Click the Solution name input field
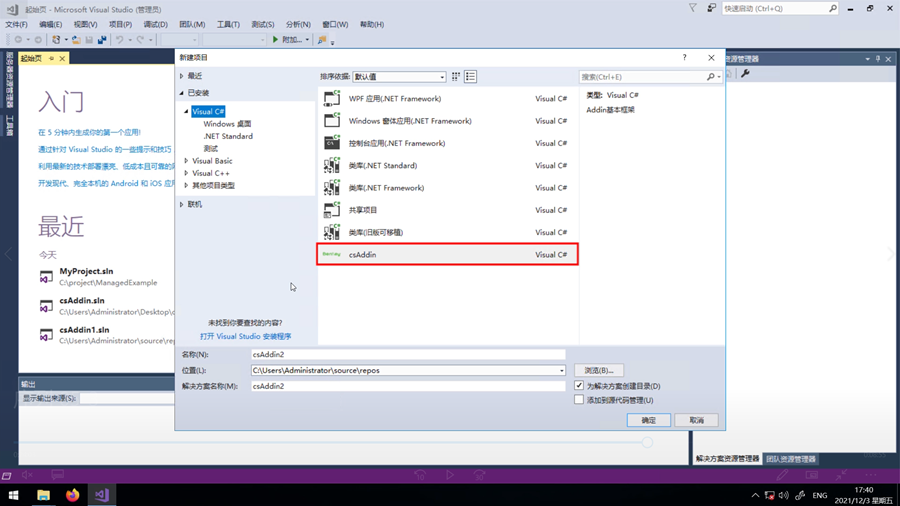The width and height of the screenshot is (900, 506). click(x=408, y=386)
